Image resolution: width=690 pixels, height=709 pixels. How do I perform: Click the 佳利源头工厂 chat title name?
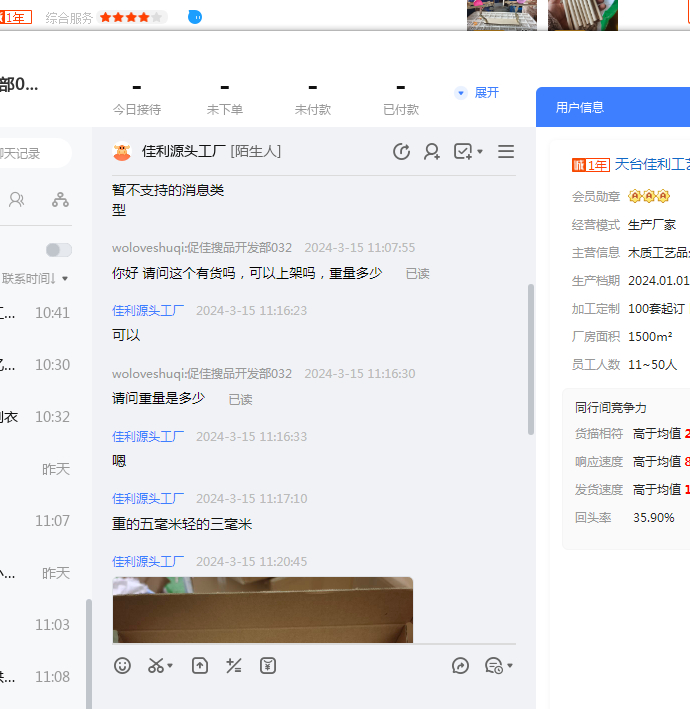[183, 151]
